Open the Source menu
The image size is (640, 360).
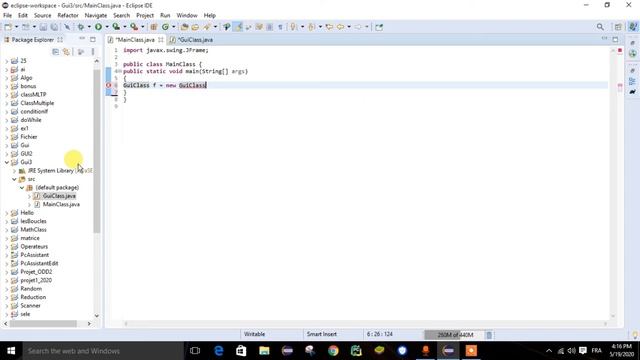click(x=42, y=16)
